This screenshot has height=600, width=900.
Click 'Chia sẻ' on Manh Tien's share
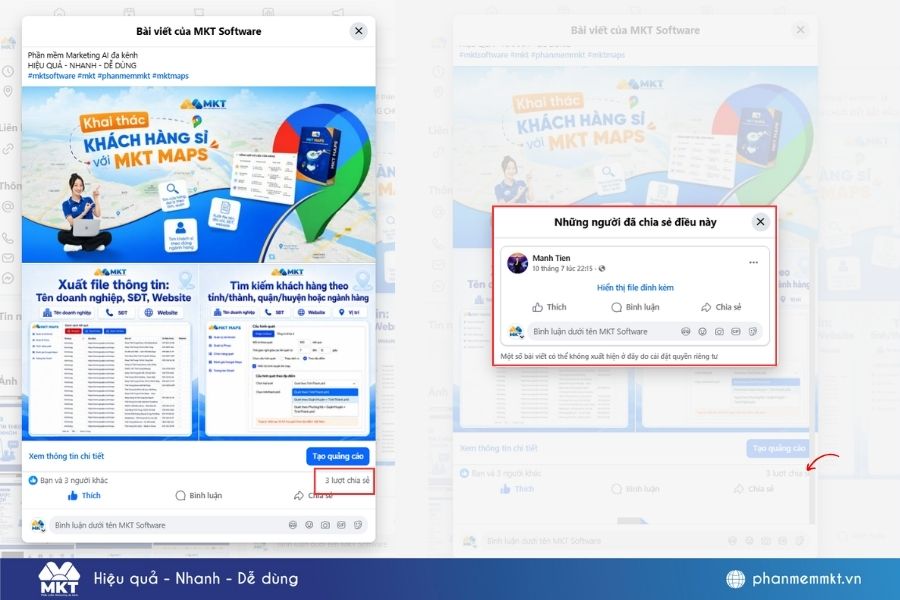(x=721, y=307)
